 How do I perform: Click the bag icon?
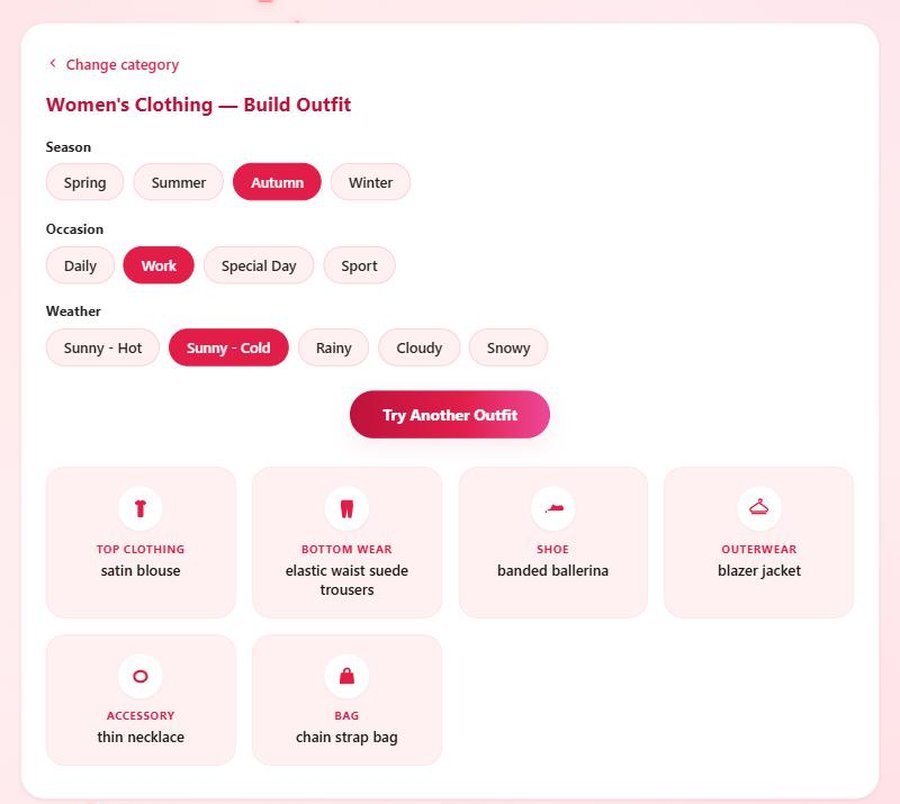[x=347, y=676]
